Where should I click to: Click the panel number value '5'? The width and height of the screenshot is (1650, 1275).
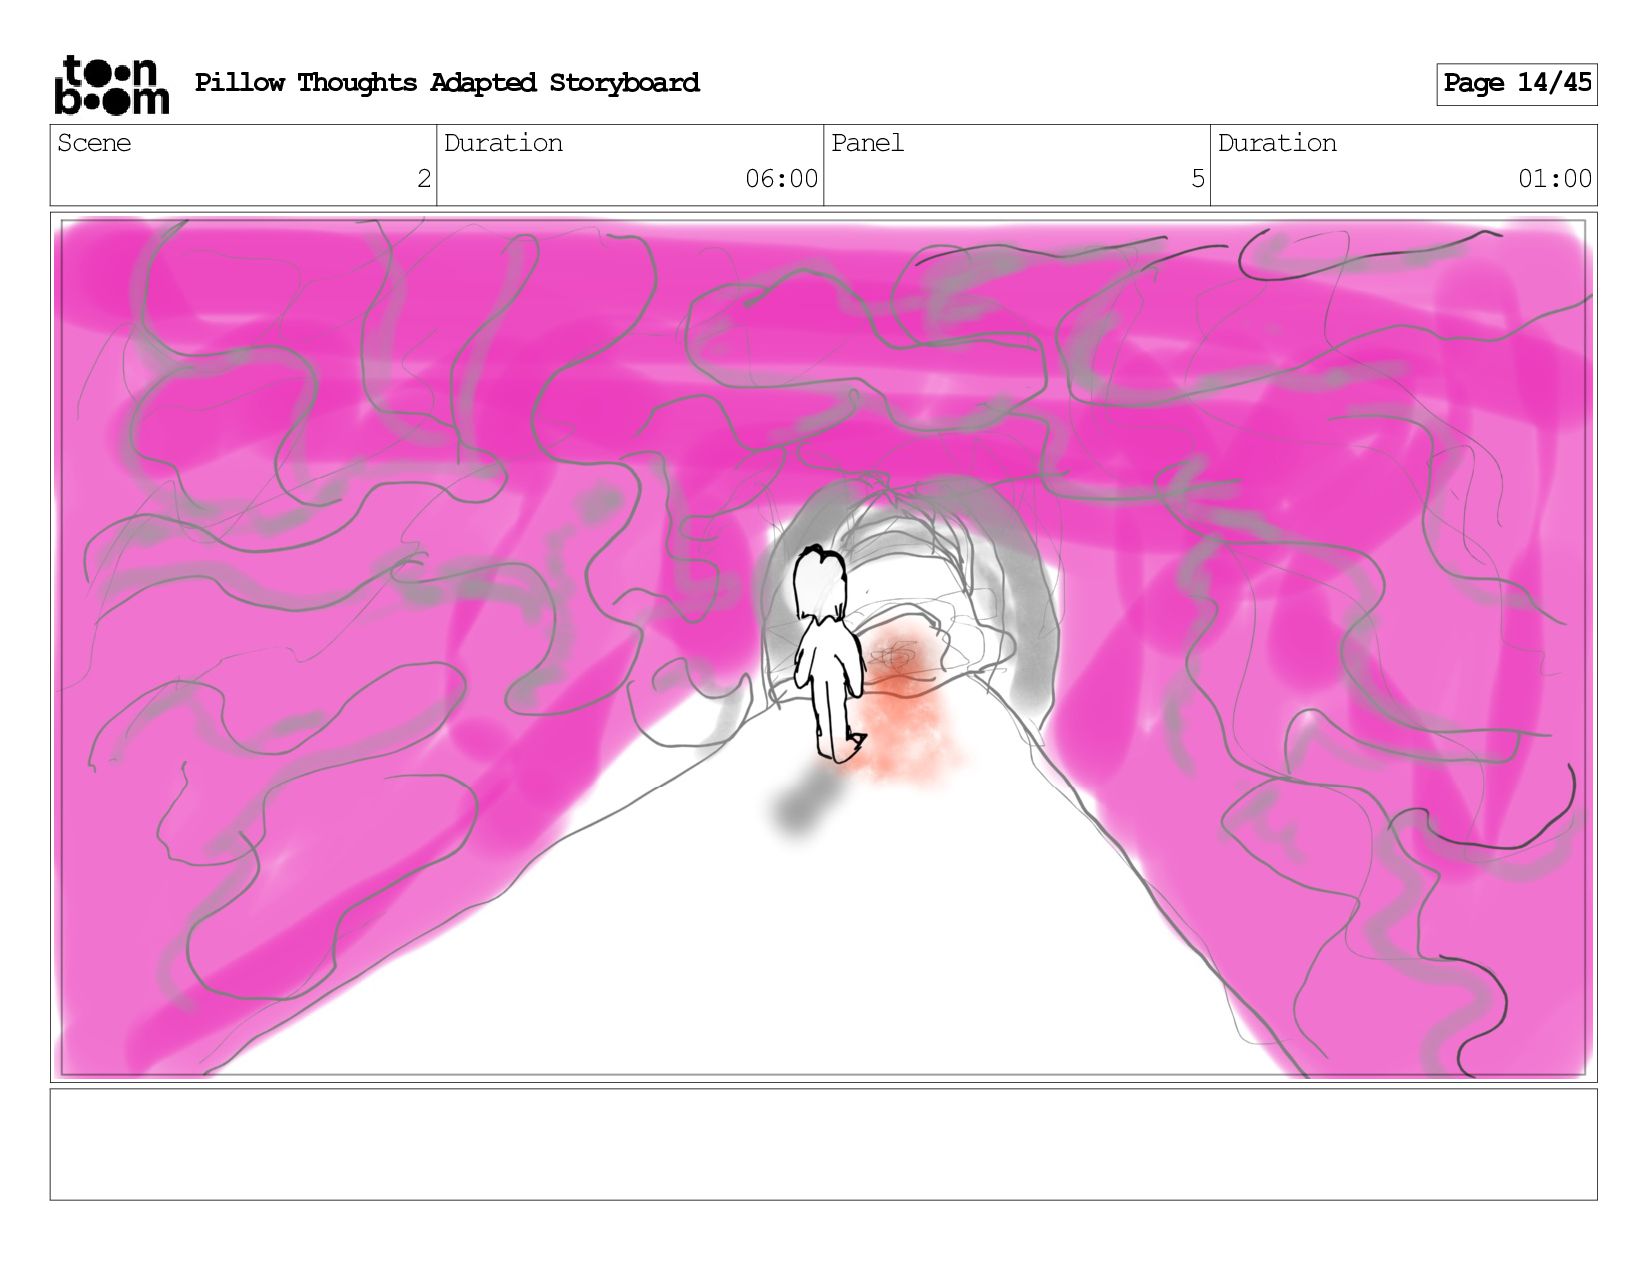[x=1198, y=179]
